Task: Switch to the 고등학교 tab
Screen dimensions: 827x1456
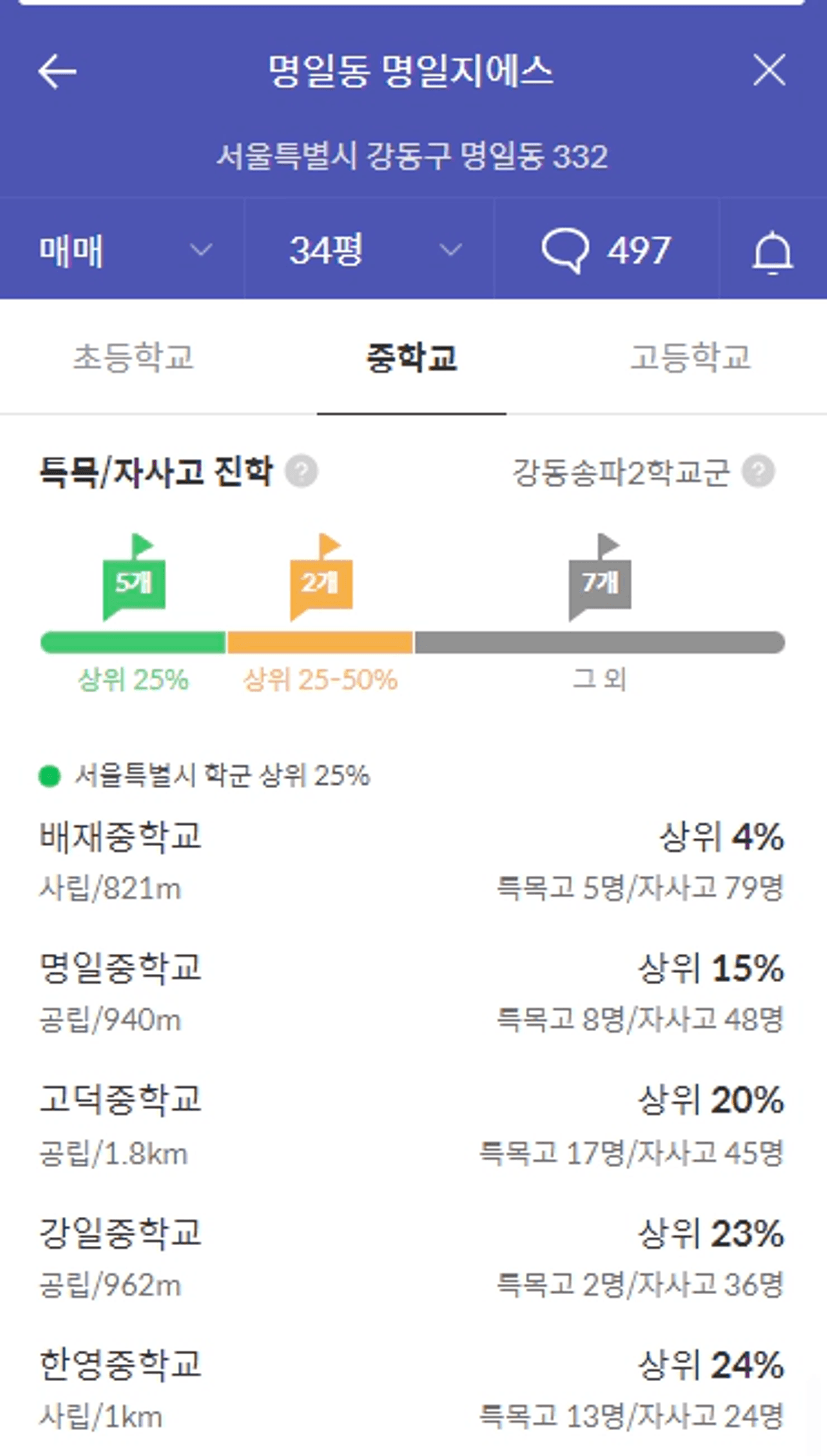Action: click(690, 357)
